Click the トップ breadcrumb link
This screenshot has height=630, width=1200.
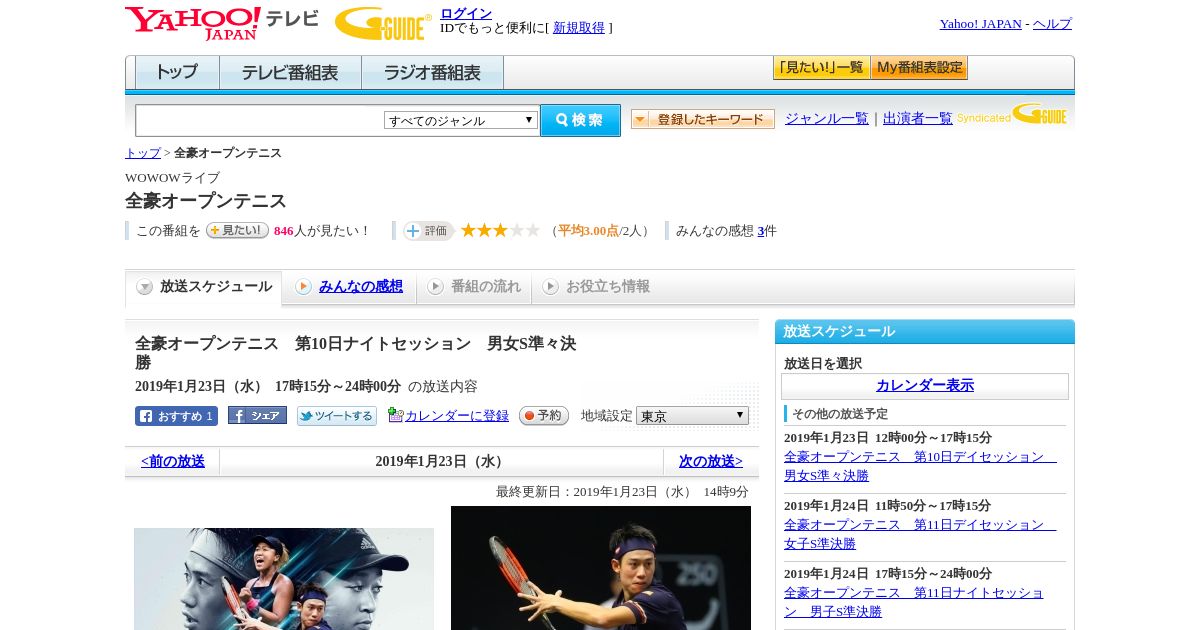[x=143, y=153]
